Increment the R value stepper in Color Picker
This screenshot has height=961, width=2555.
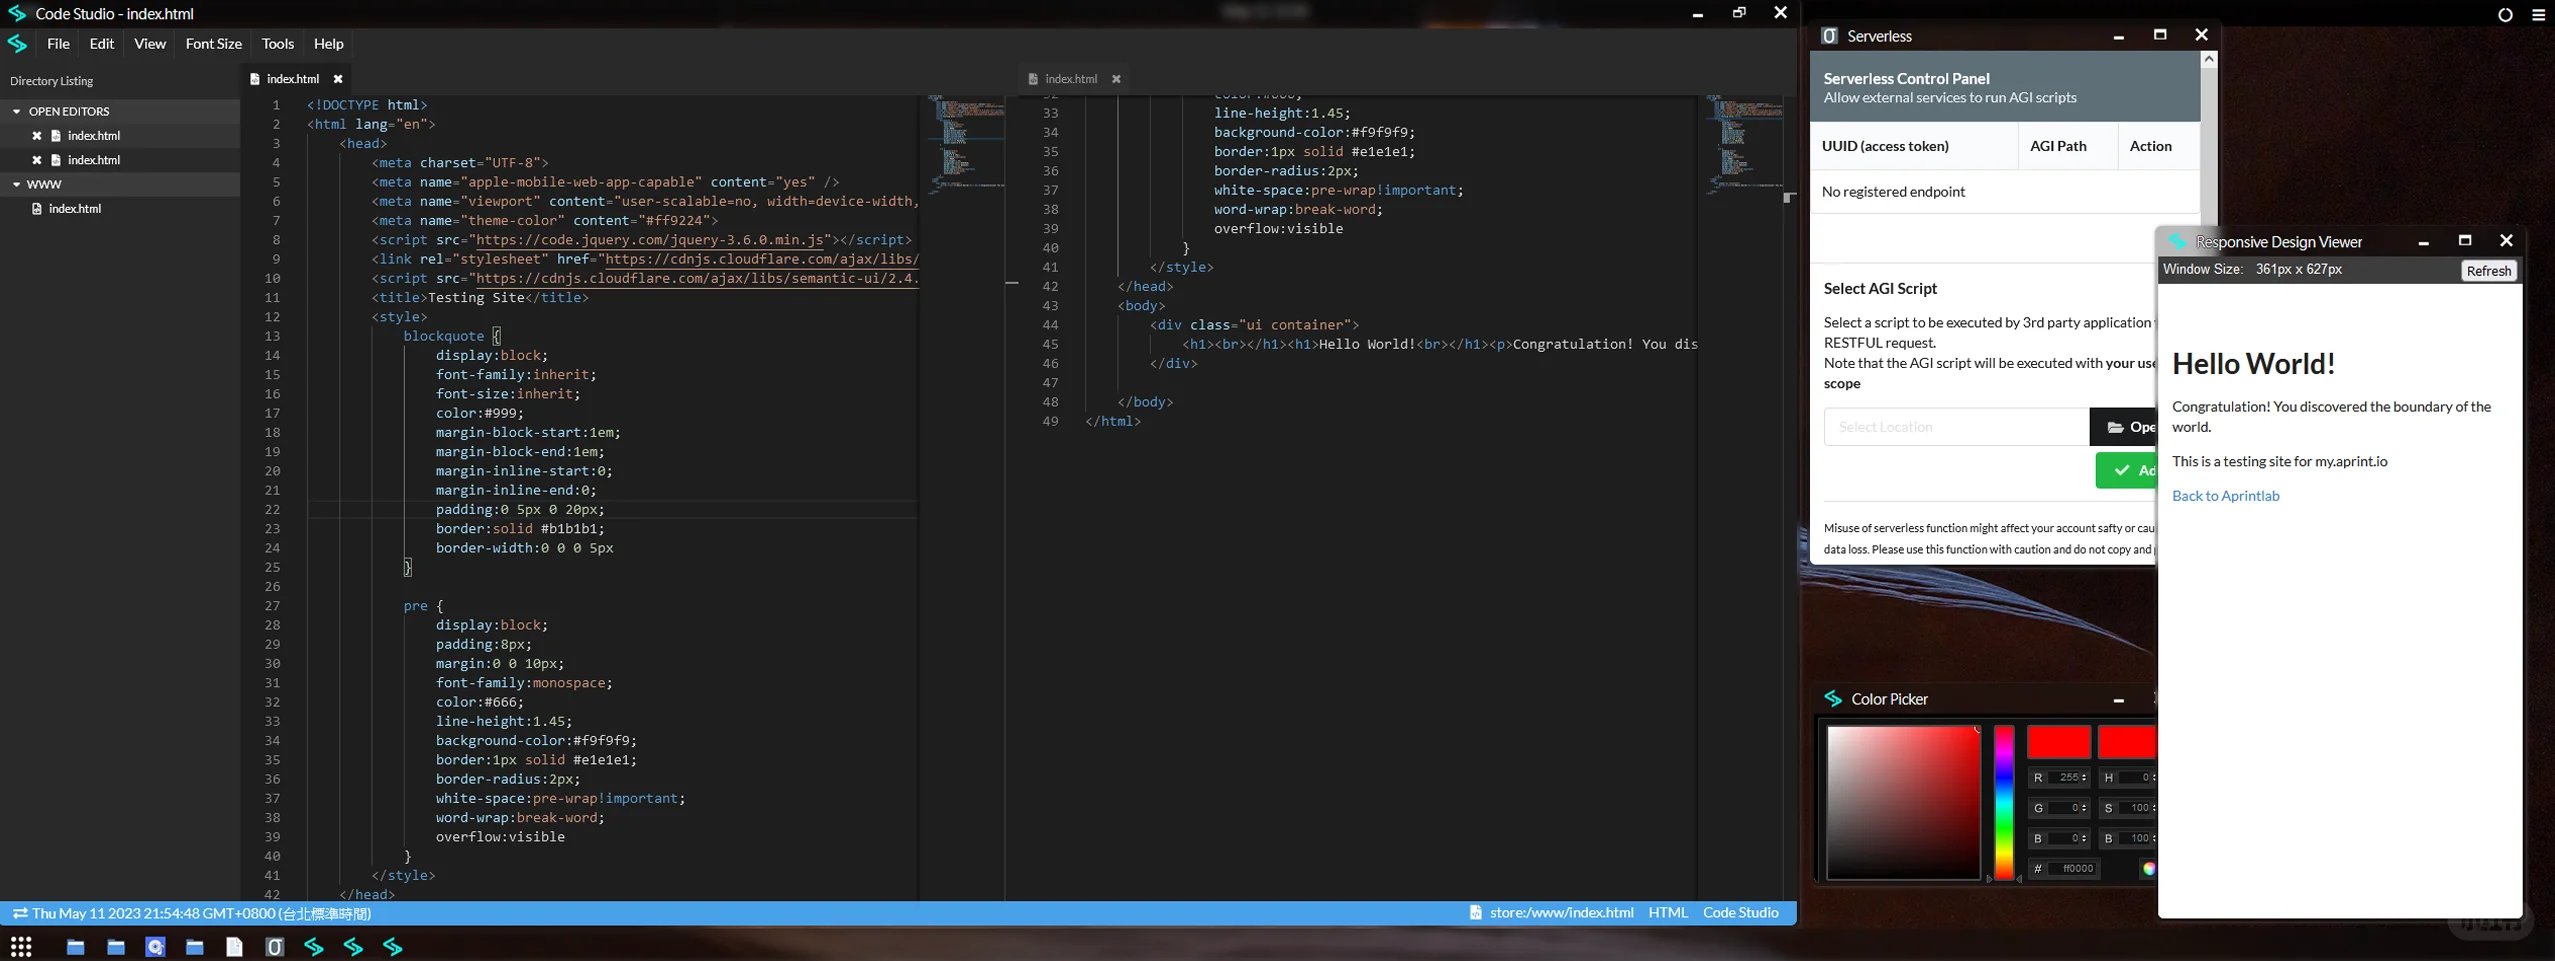(2083, 774)
